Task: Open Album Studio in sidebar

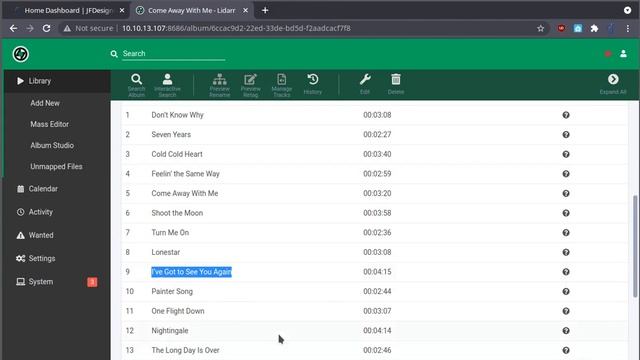Action: click(52, 145)
